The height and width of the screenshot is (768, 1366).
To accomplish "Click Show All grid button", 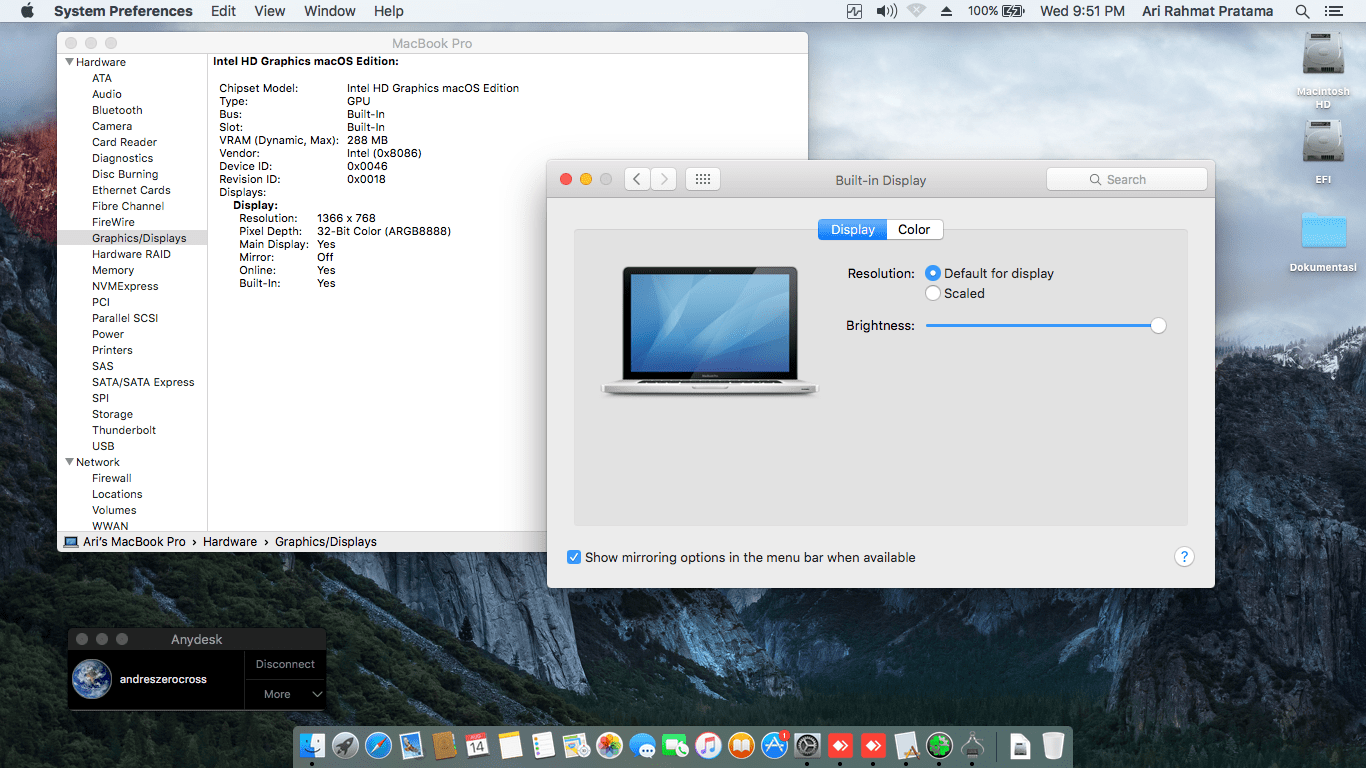I will [x=703, y=179].
